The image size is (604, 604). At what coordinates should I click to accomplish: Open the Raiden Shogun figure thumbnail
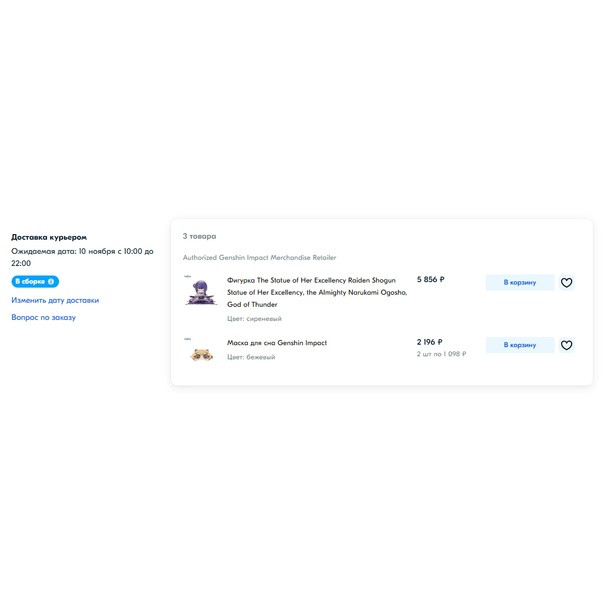(201, 292)
